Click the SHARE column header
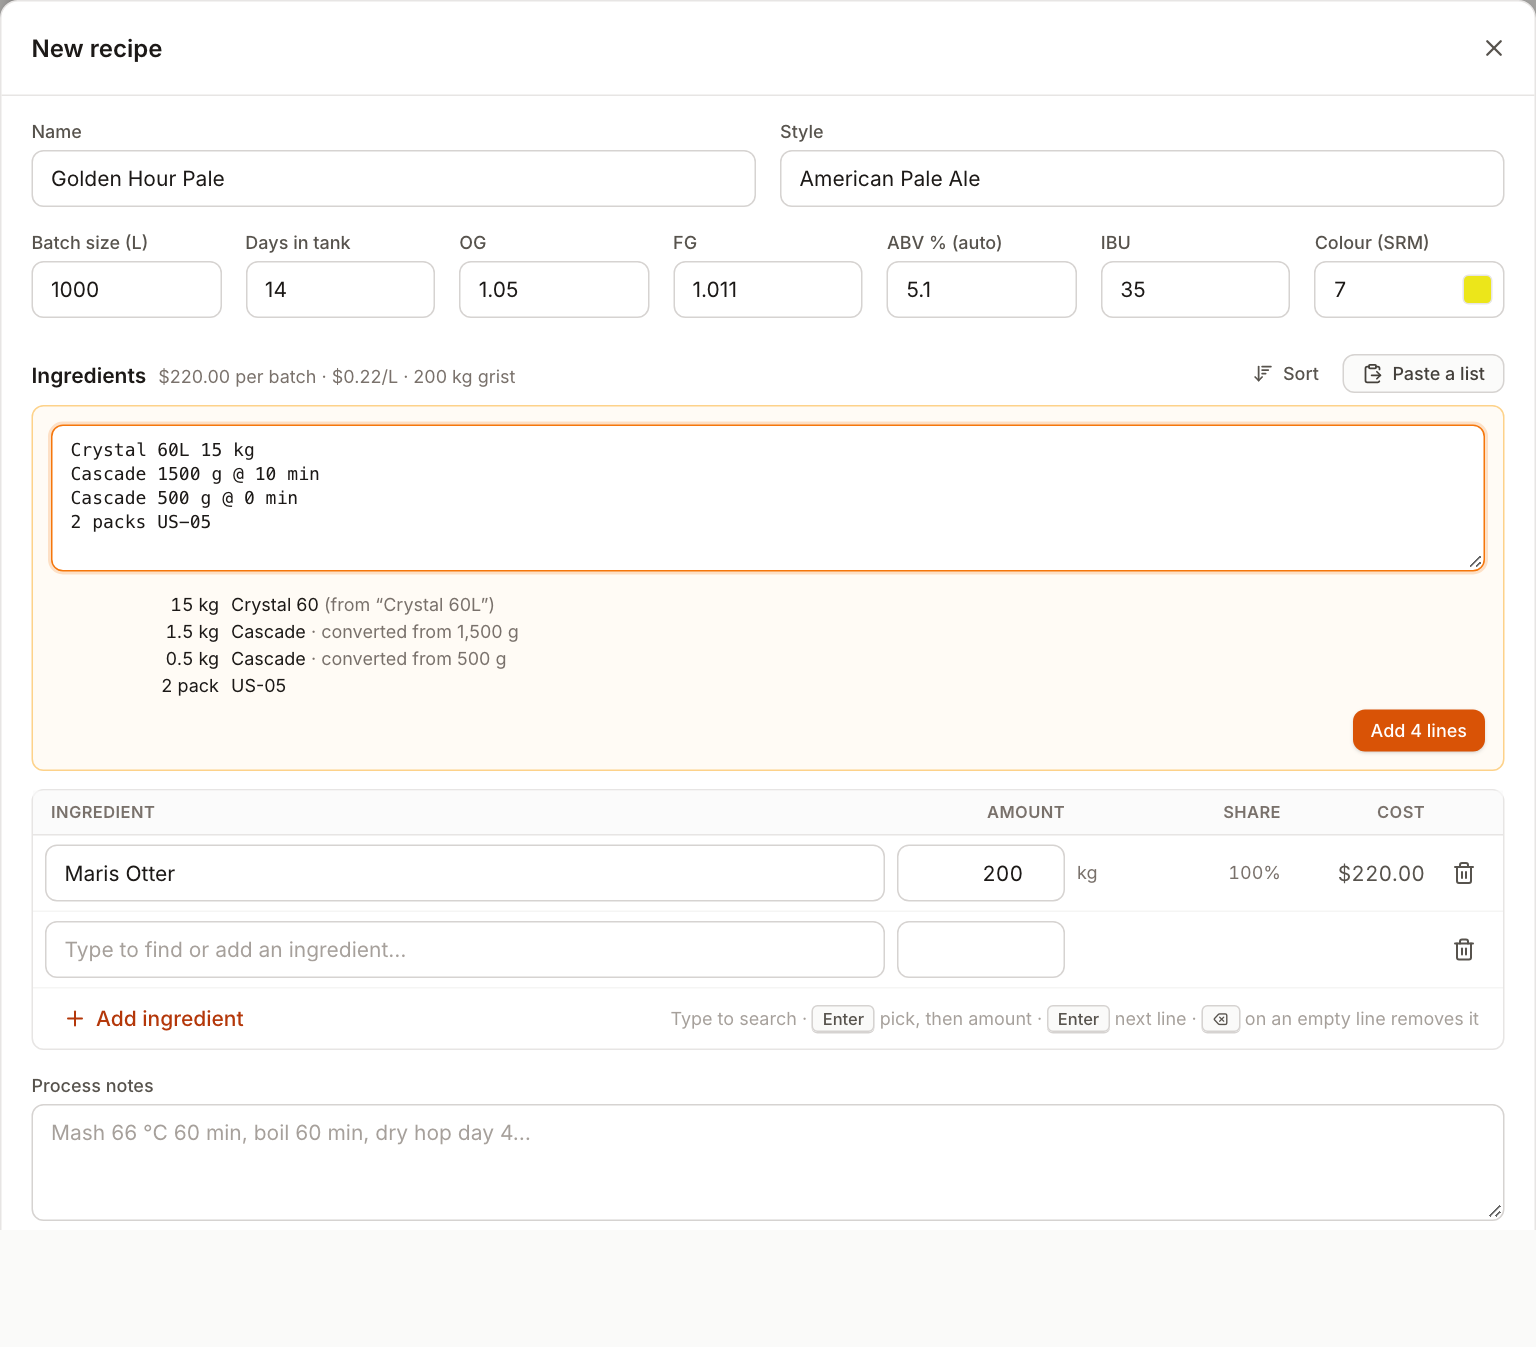Screen dimensions: 1536x1347 click(x=1252, y=812)
